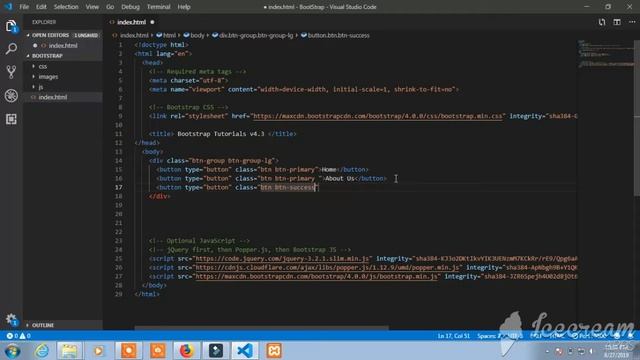Open the editor More Actions ellipsis

[x=632, y=22]
